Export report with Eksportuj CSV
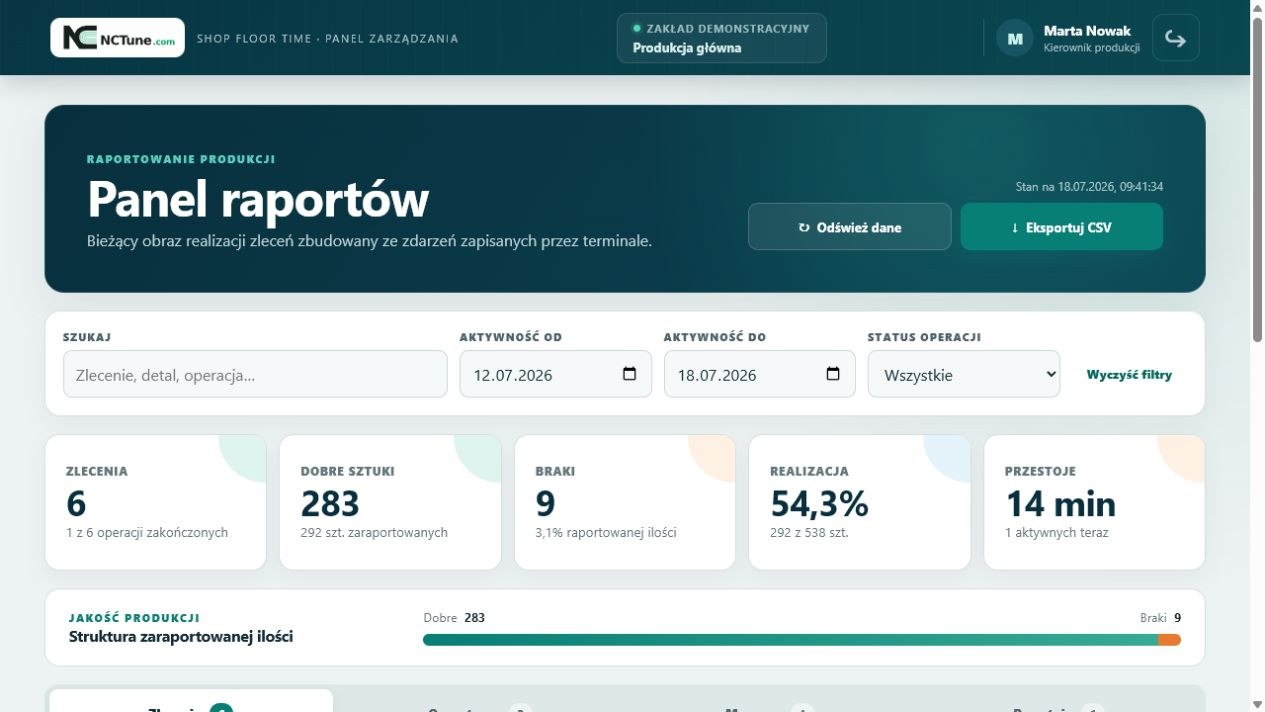1265x712 pixels. (1062, 227)
